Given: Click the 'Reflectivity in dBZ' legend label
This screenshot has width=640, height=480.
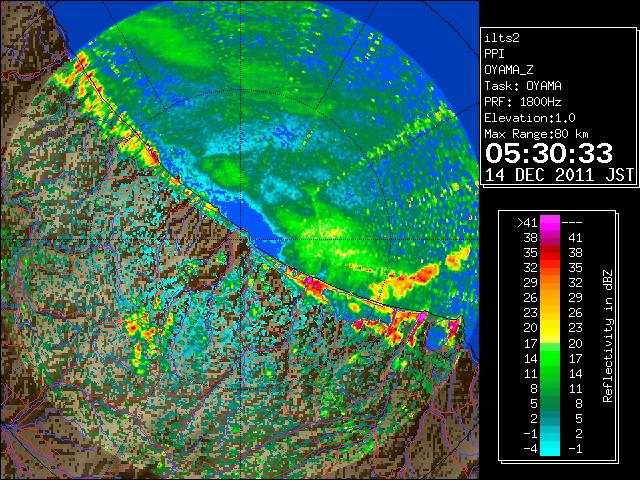Looking at the screenshot, I should [608, 336].
